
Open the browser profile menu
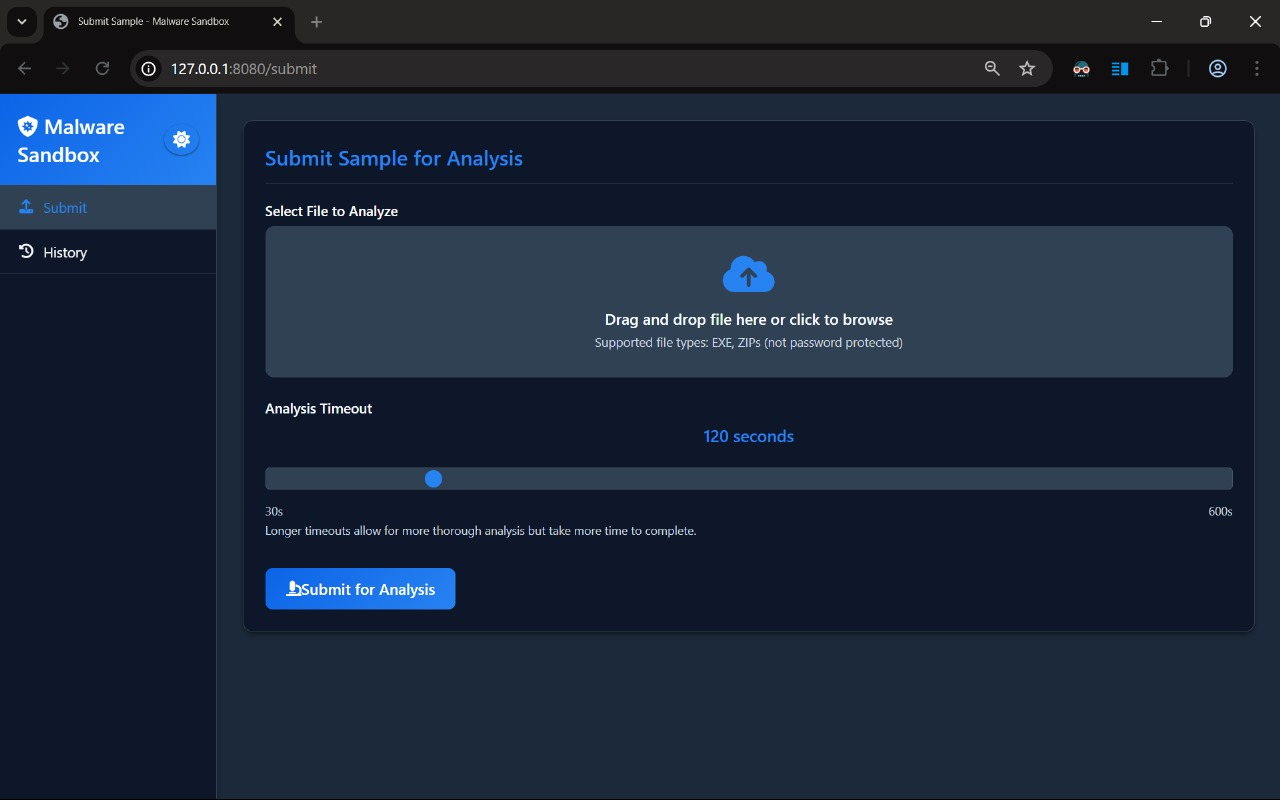(1218, 69)
